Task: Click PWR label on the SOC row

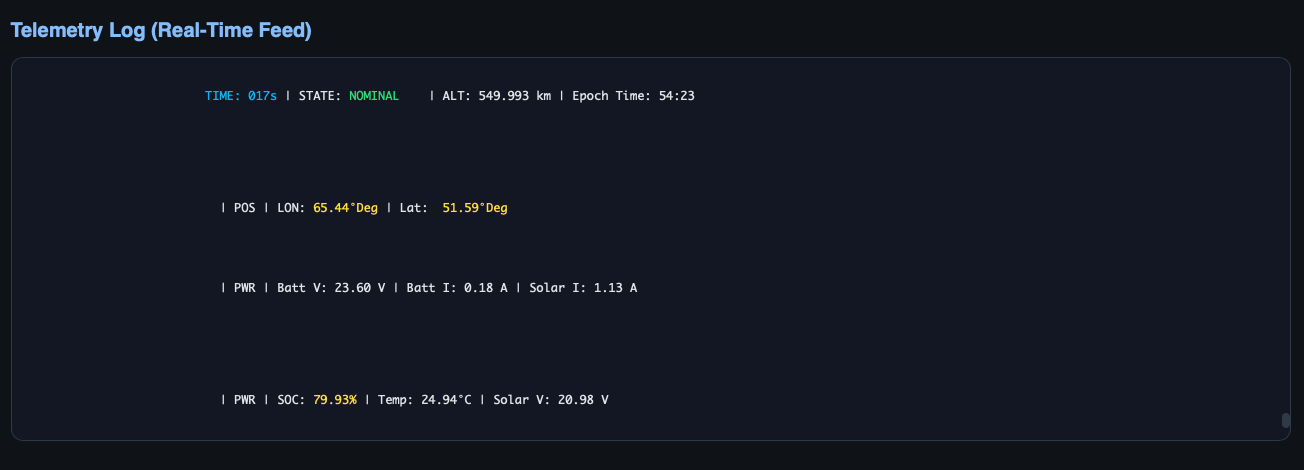Action: (245, 400)
